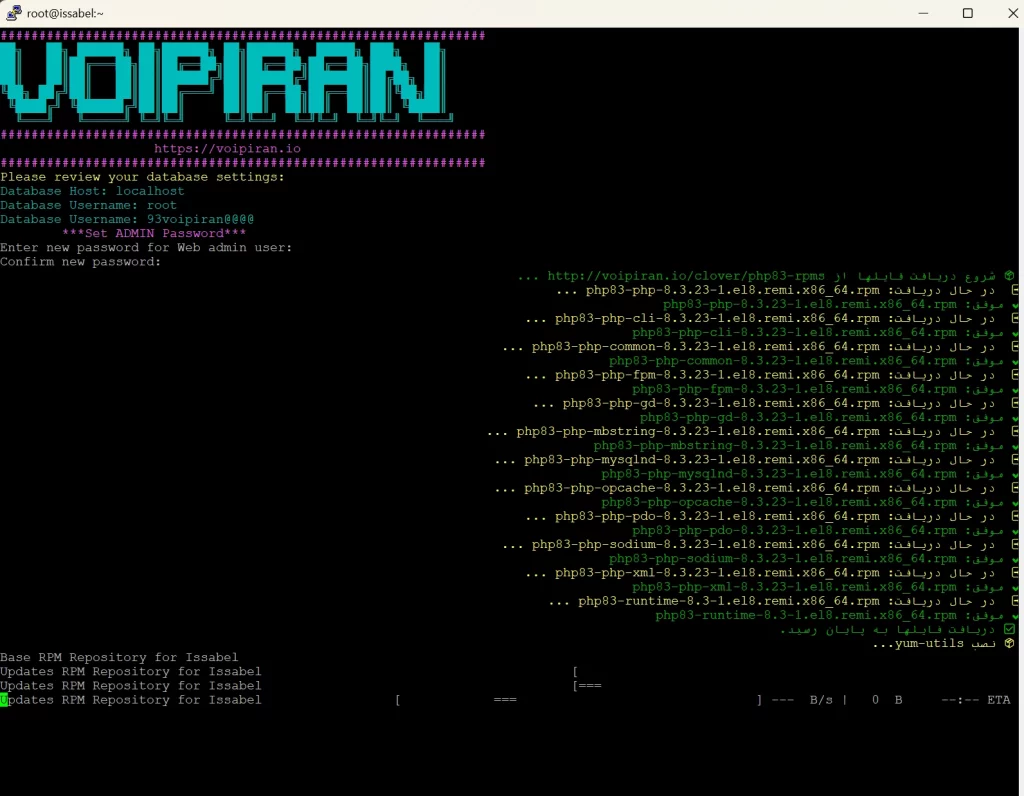The width and height of the screenshot is (1024, 796).
Task: Click the green success line for php83-php-opcache
Action: tap(809, 502)
